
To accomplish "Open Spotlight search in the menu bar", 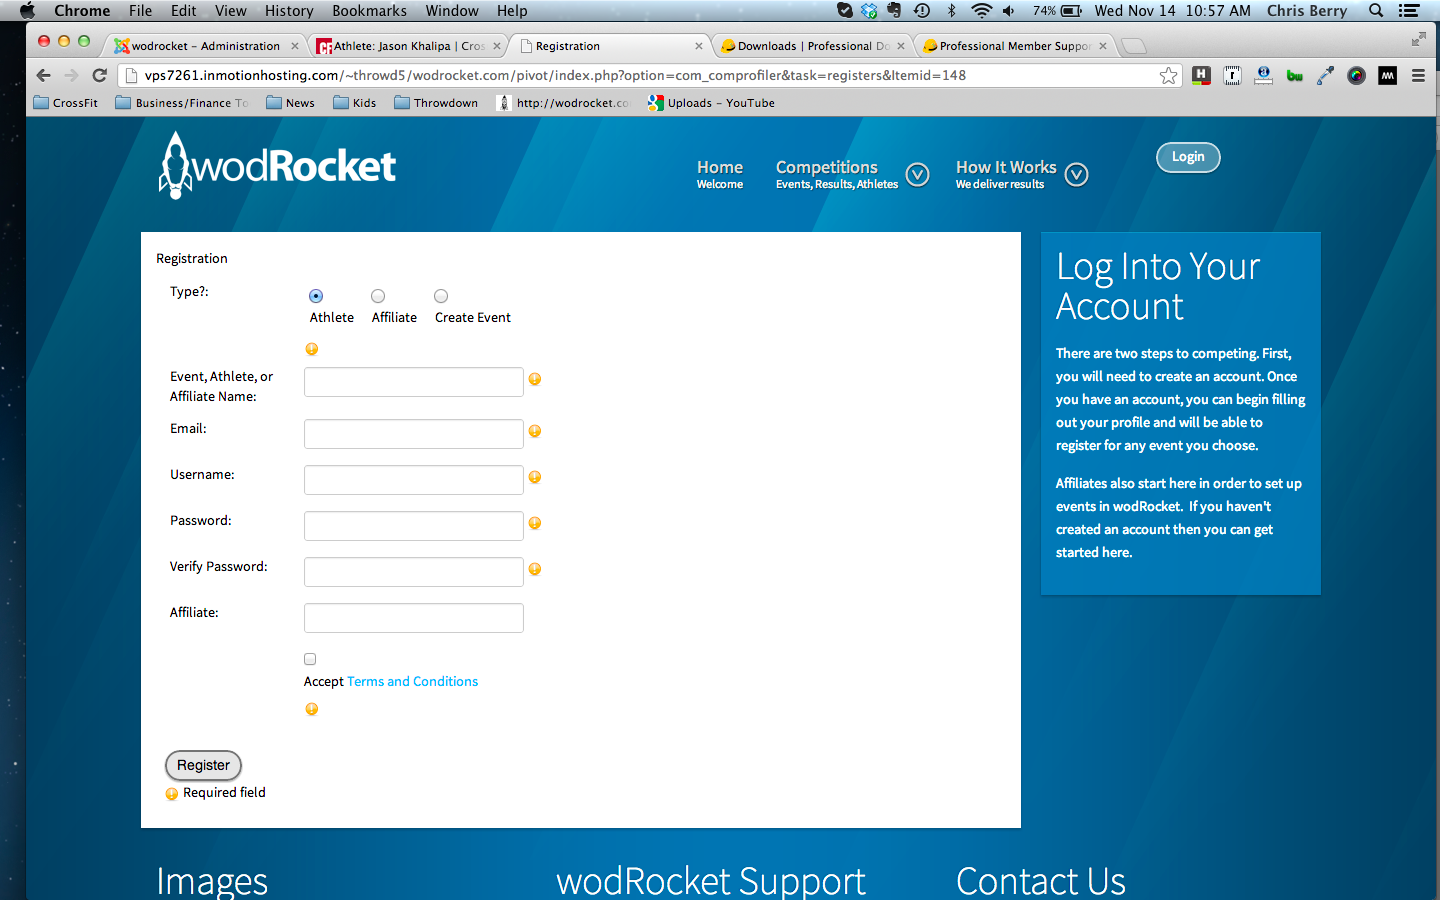I will [1376, 10].
